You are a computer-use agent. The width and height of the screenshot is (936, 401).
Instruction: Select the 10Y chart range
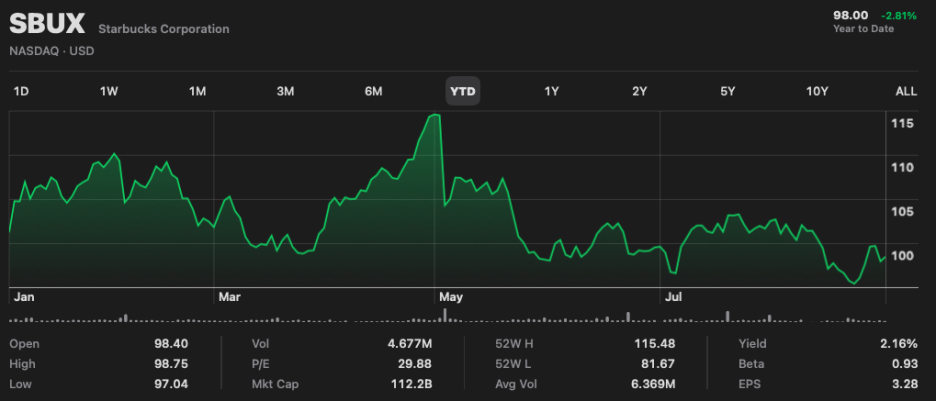tap(817, 91)
